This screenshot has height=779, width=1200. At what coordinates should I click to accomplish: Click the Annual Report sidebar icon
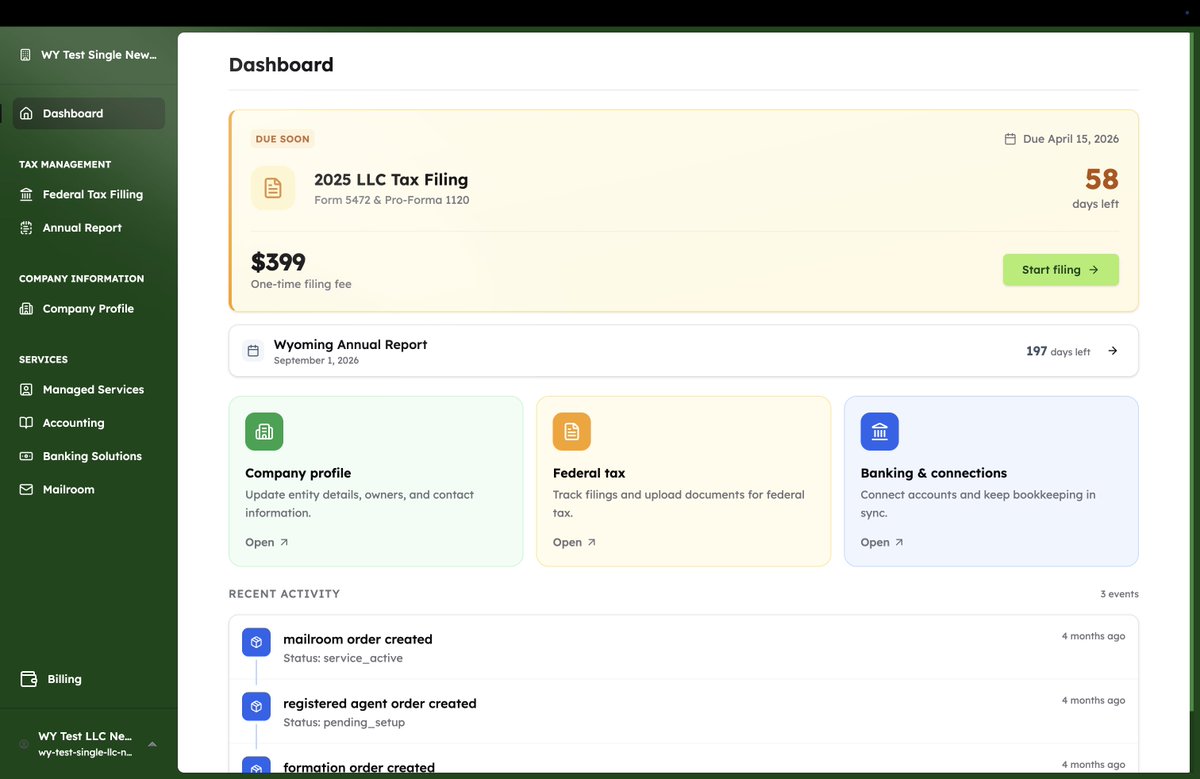tap(26, 228)
